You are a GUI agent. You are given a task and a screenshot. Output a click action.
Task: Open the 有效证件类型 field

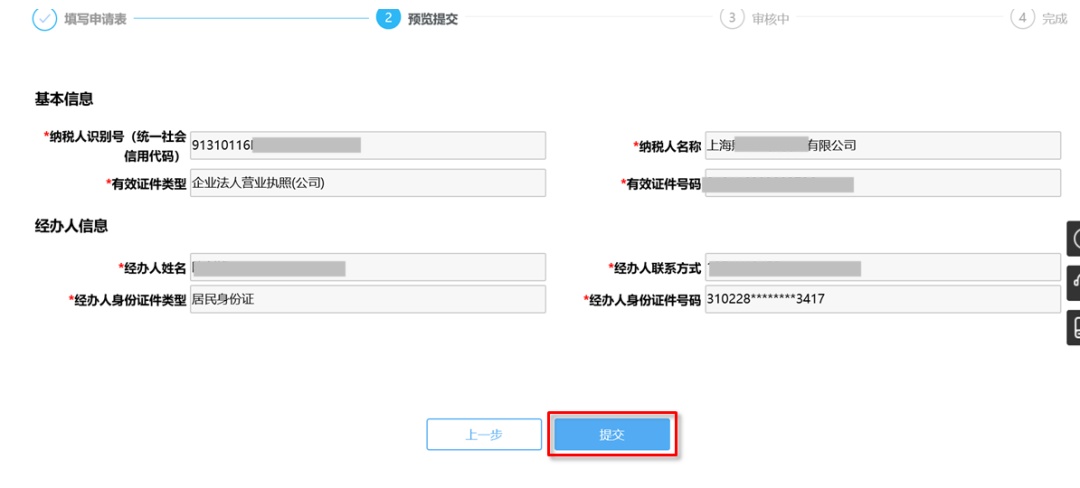pyautogui.click(x=368, y=183)
